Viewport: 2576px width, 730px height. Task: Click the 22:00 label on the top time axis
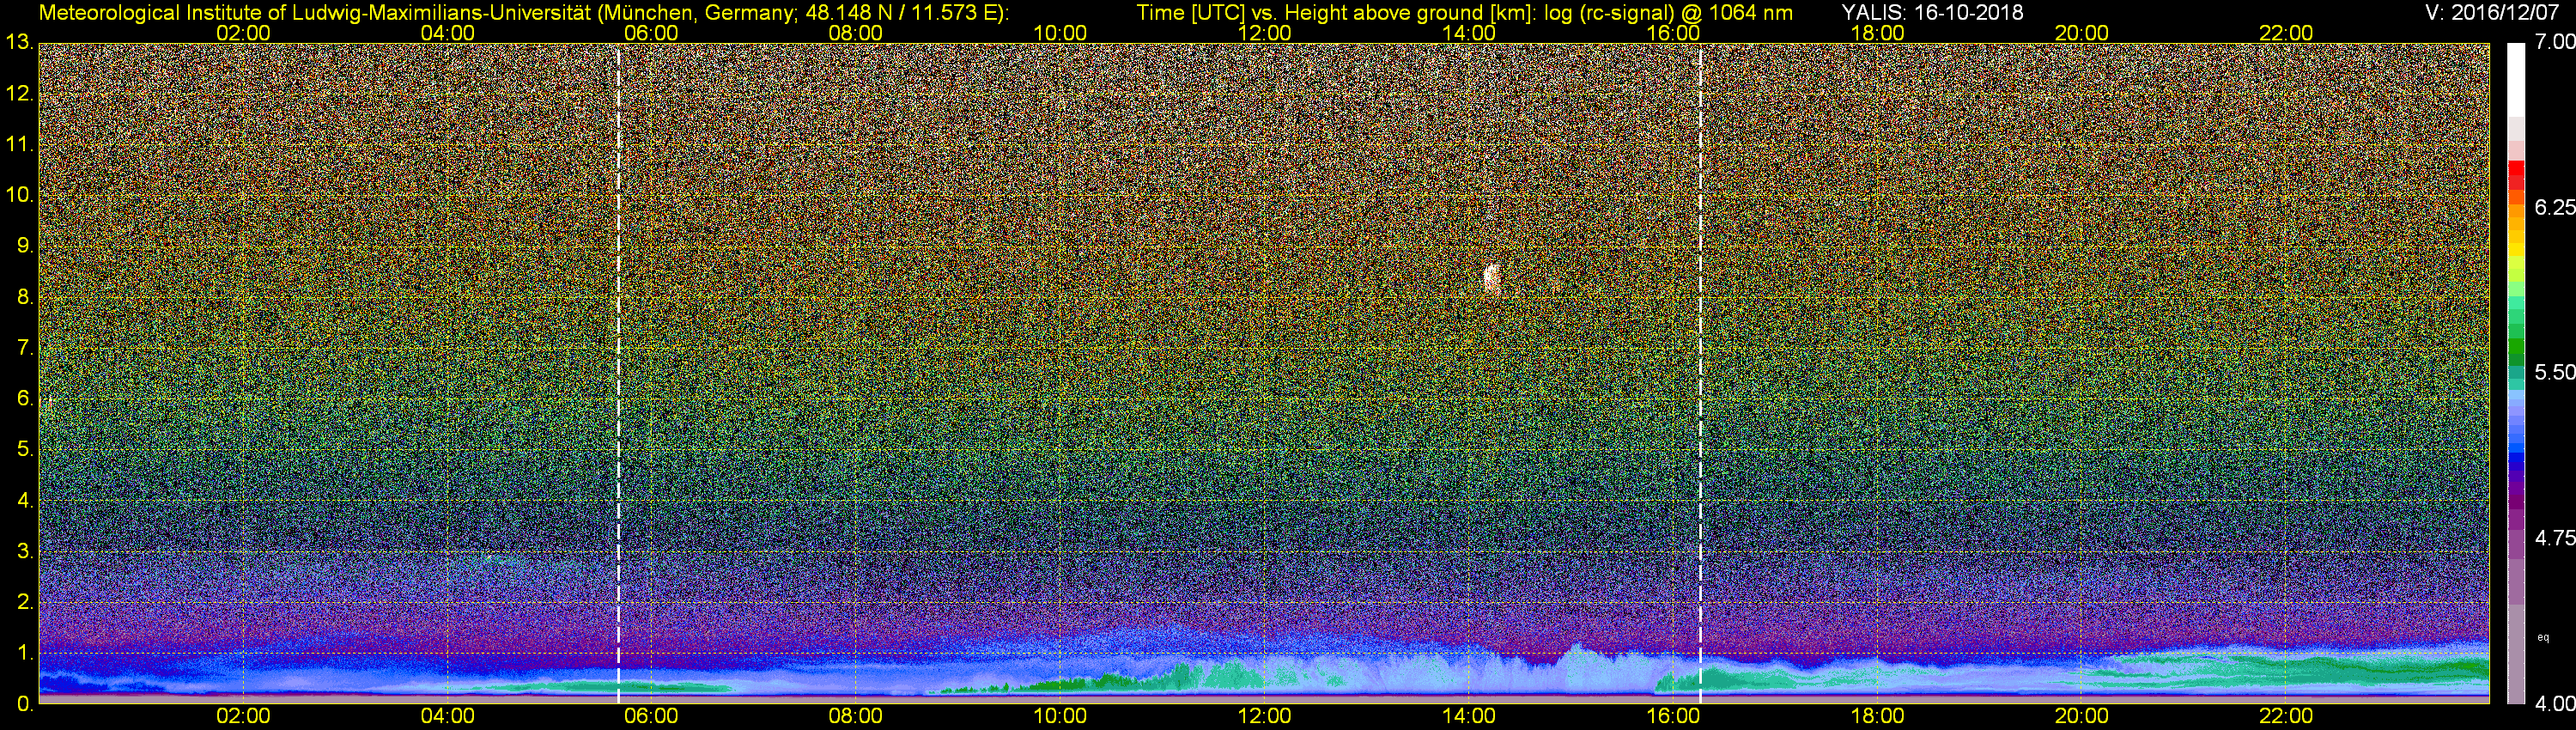pos(2286,33)
